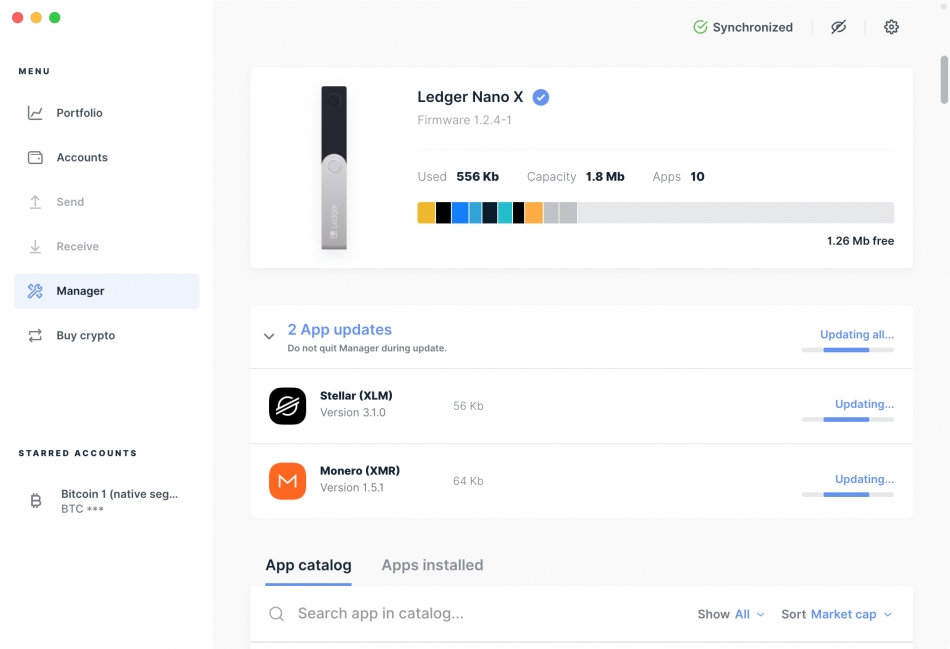Click the Stellar (XLM) app name

(356, 396)
